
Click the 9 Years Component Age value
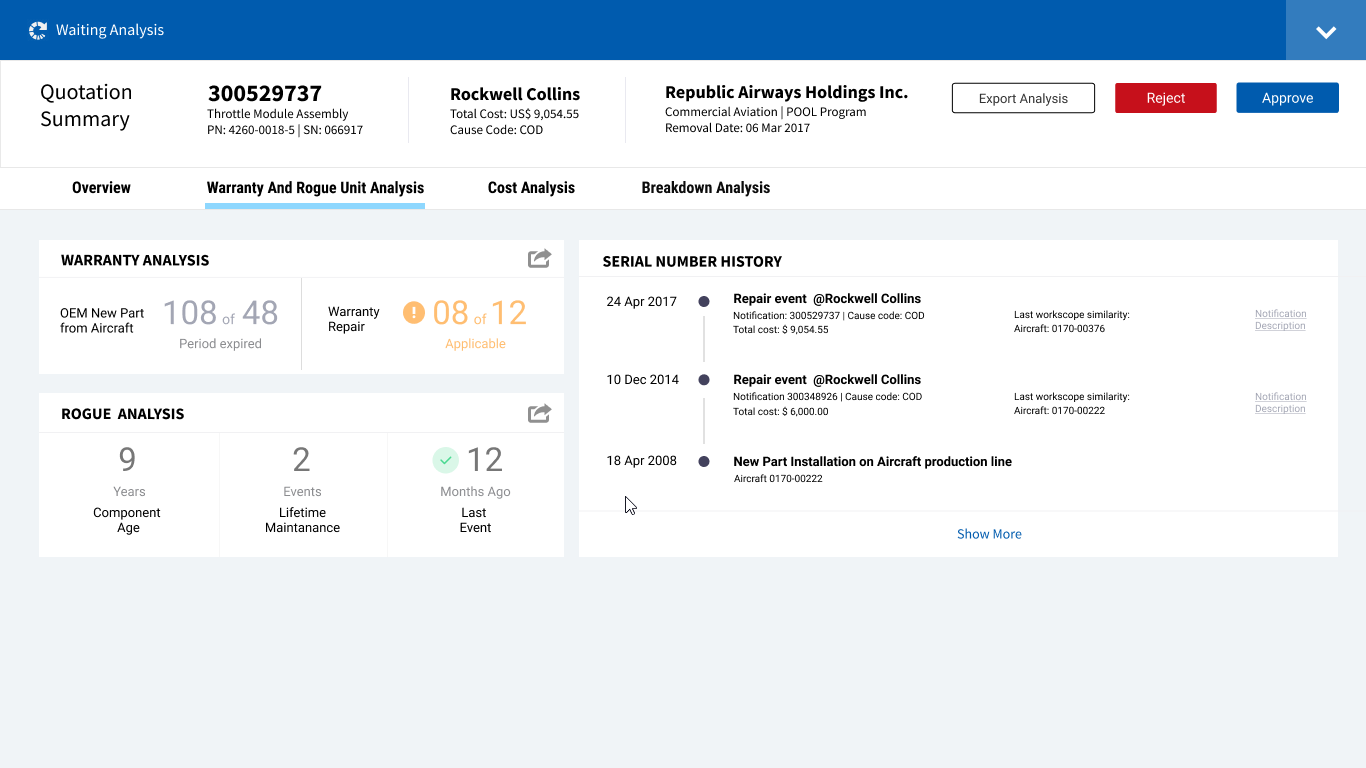pos(127,460)
